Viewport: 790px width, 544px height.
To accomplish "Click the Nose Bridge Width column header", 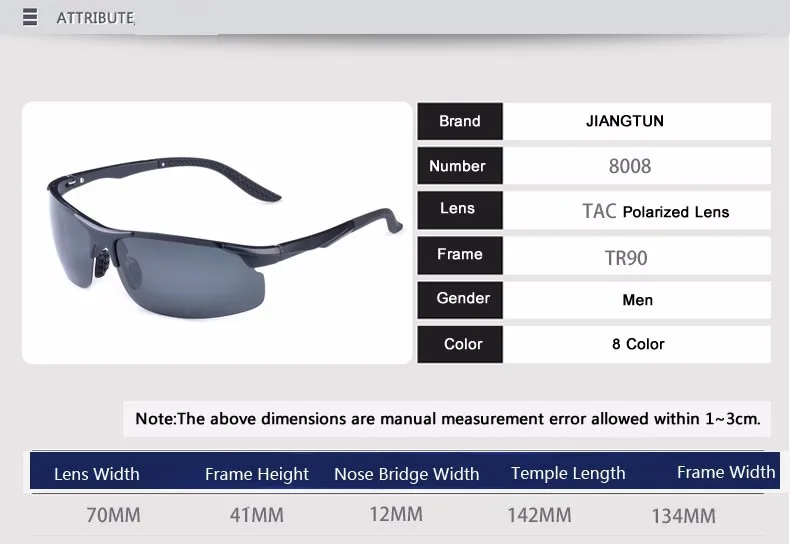I will pyautogui.click(x=407, y=474).
